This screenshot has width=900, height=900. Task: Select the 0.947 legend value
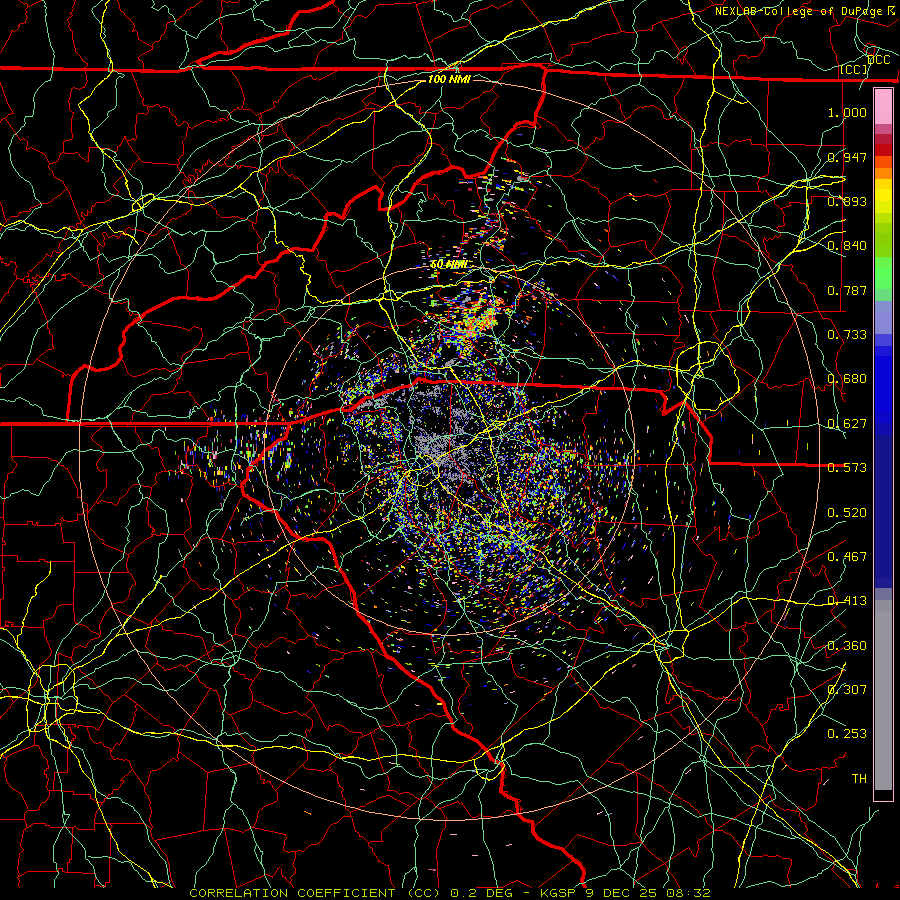click(847, 157)
